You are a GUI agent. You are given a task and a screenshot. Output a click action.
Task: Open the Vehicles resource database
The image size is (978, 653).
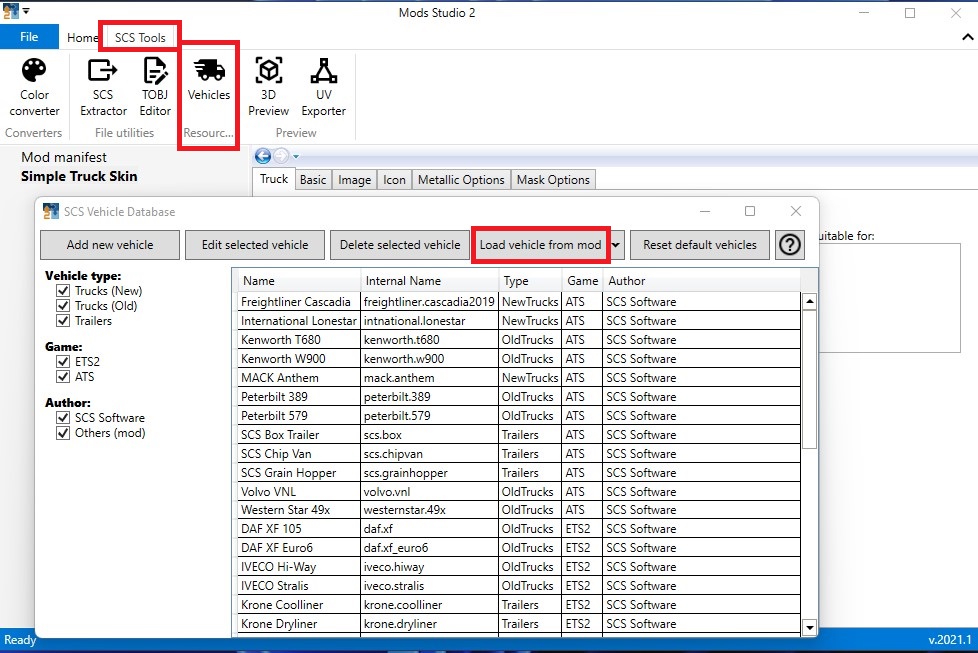point(208,80)
